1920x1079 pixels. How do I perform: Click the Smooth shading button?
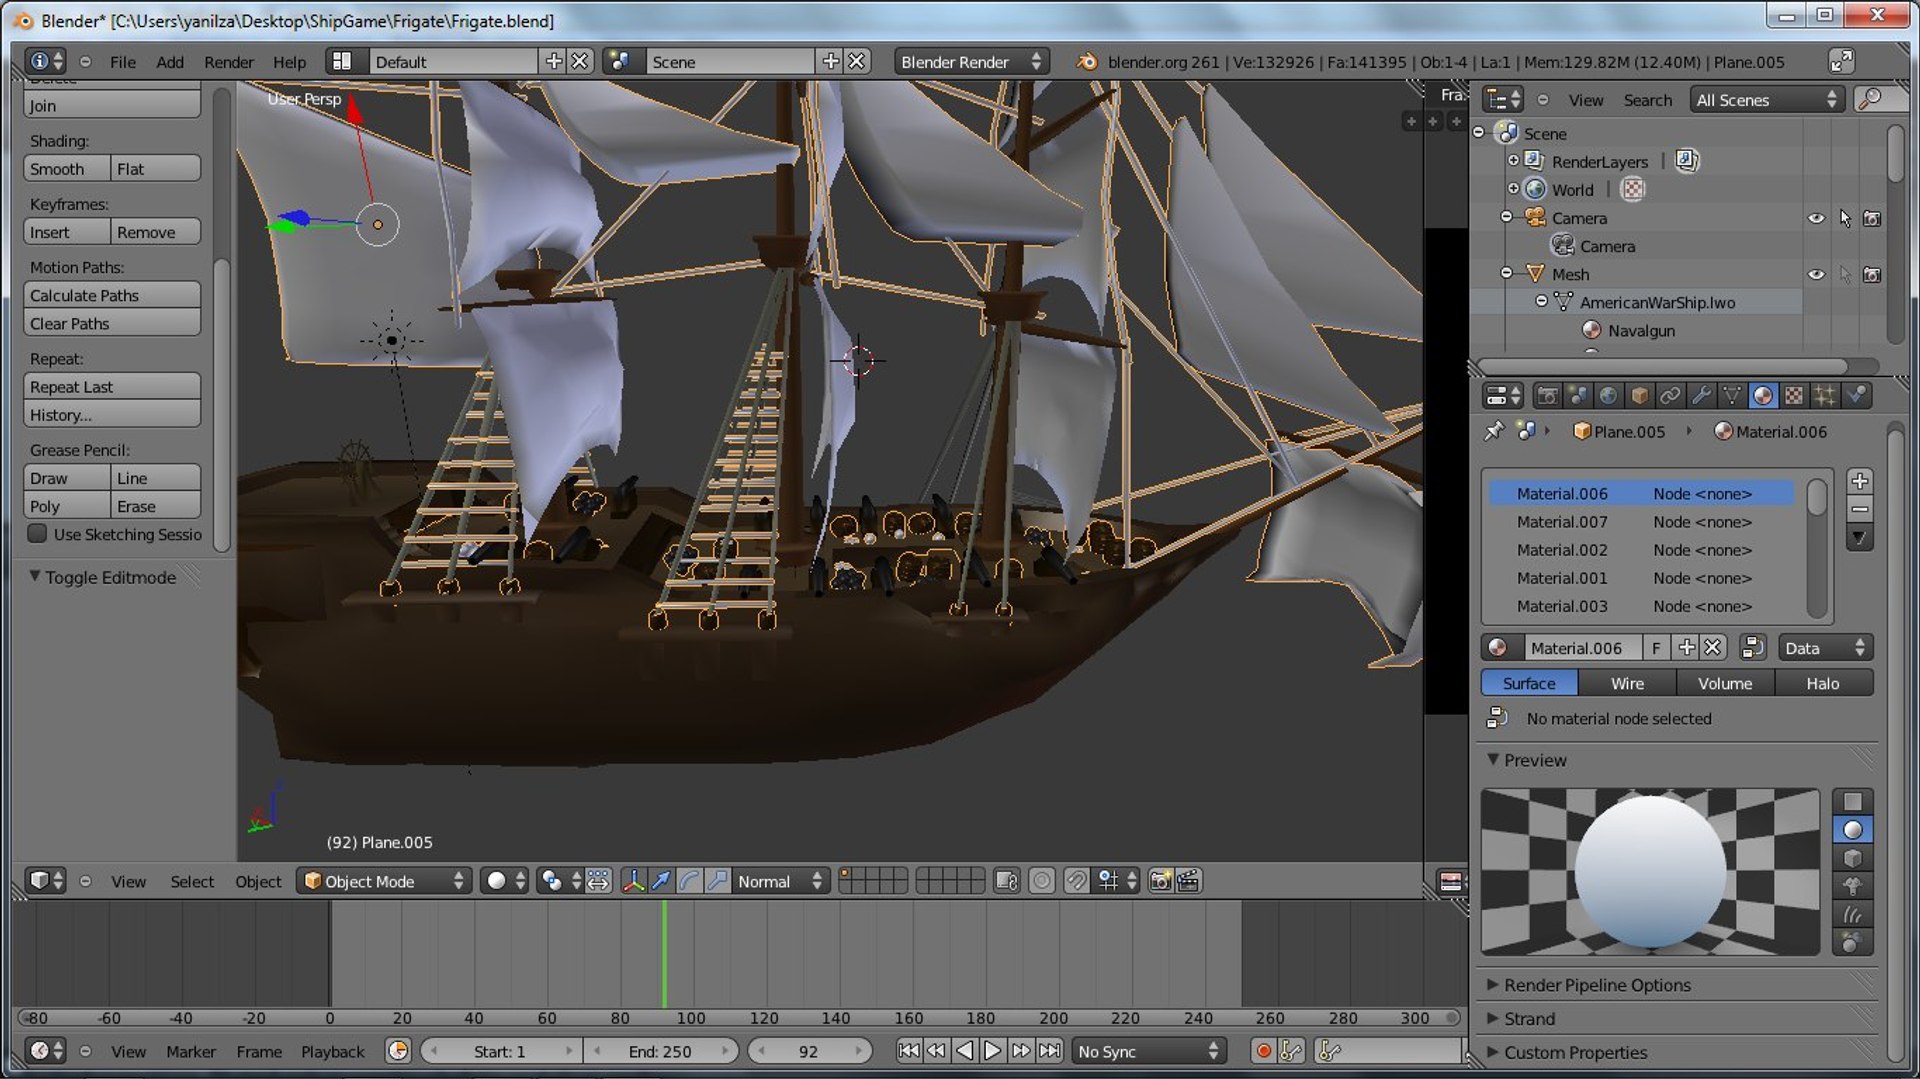(66, 169)
